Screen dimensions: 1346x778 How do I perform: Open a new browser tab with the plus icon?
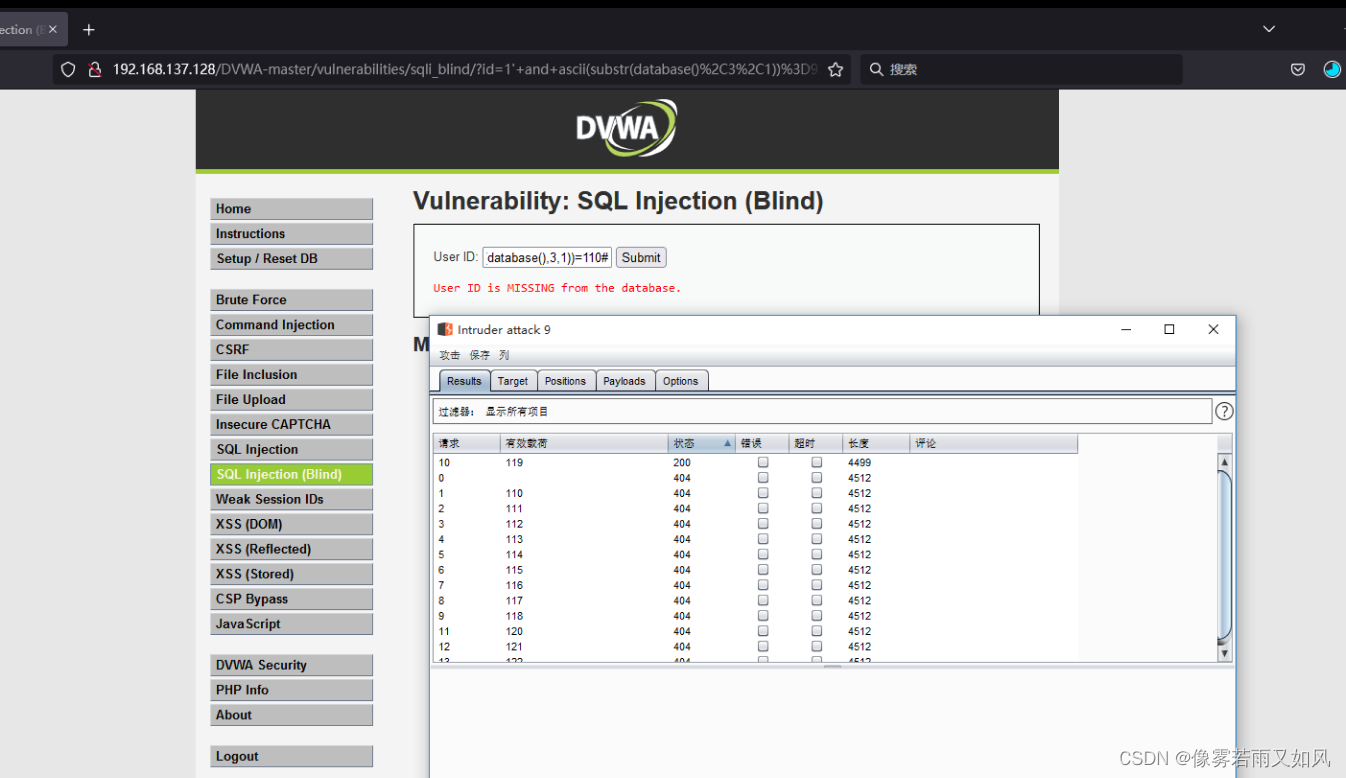tap(88, 29)
